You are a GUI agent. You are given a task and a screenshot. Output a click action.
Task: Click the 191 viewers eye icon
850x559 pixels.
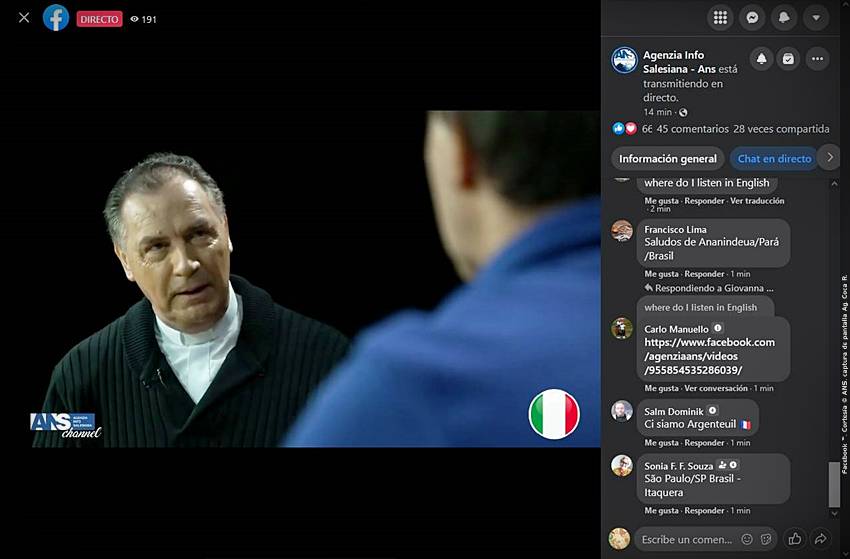point(134,19)
